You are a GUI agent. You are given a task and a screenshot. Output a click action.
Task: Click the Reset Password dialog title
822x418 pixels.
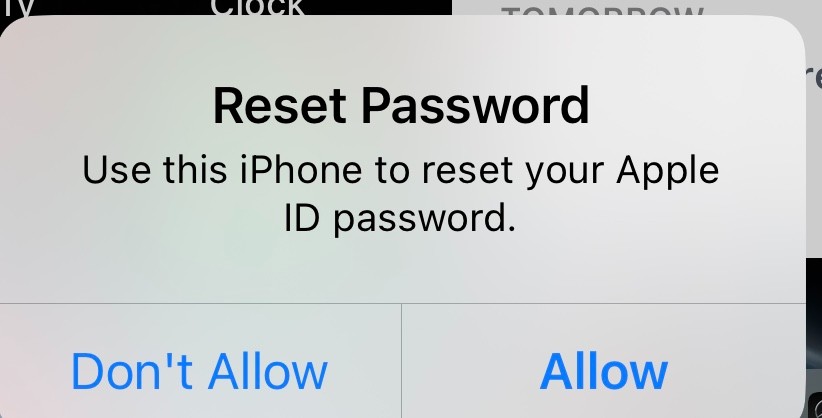401,106
